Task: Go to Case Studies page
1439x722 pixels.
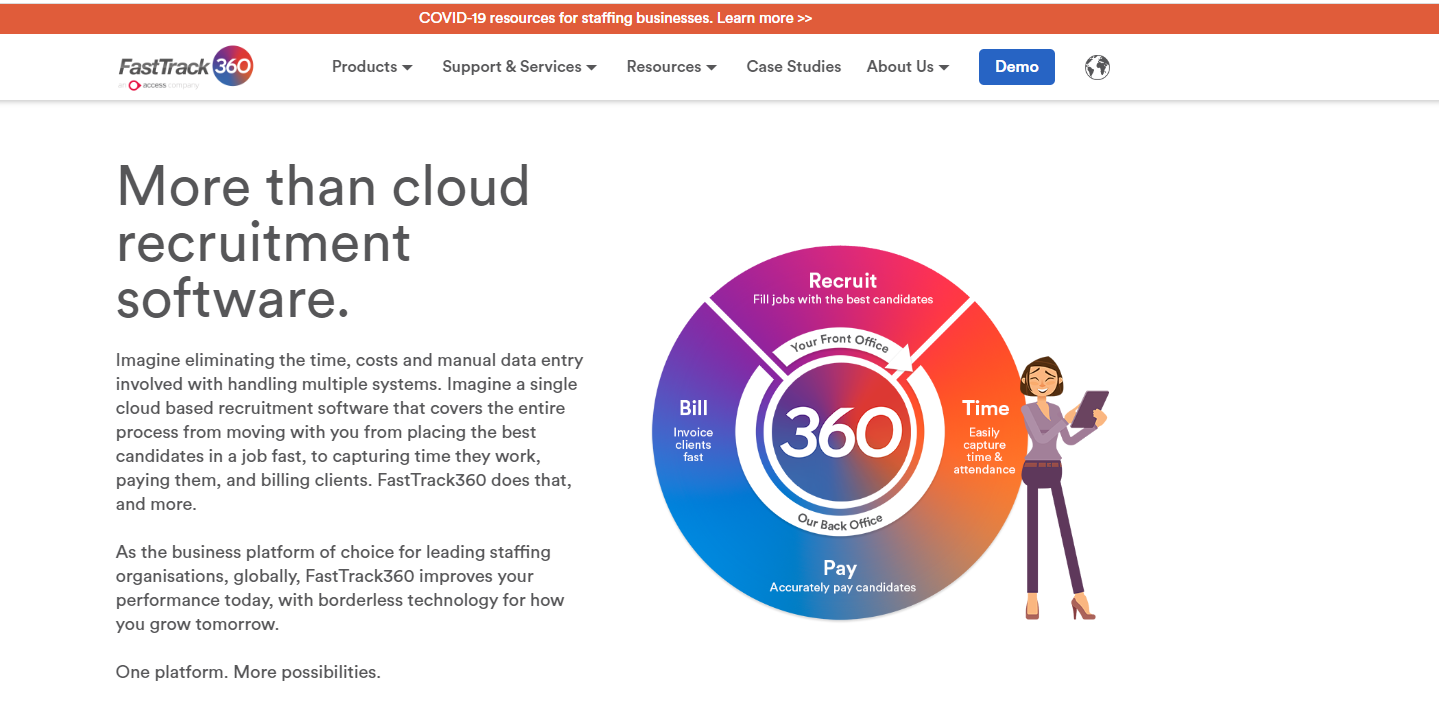Action: (x=793, y=67)
